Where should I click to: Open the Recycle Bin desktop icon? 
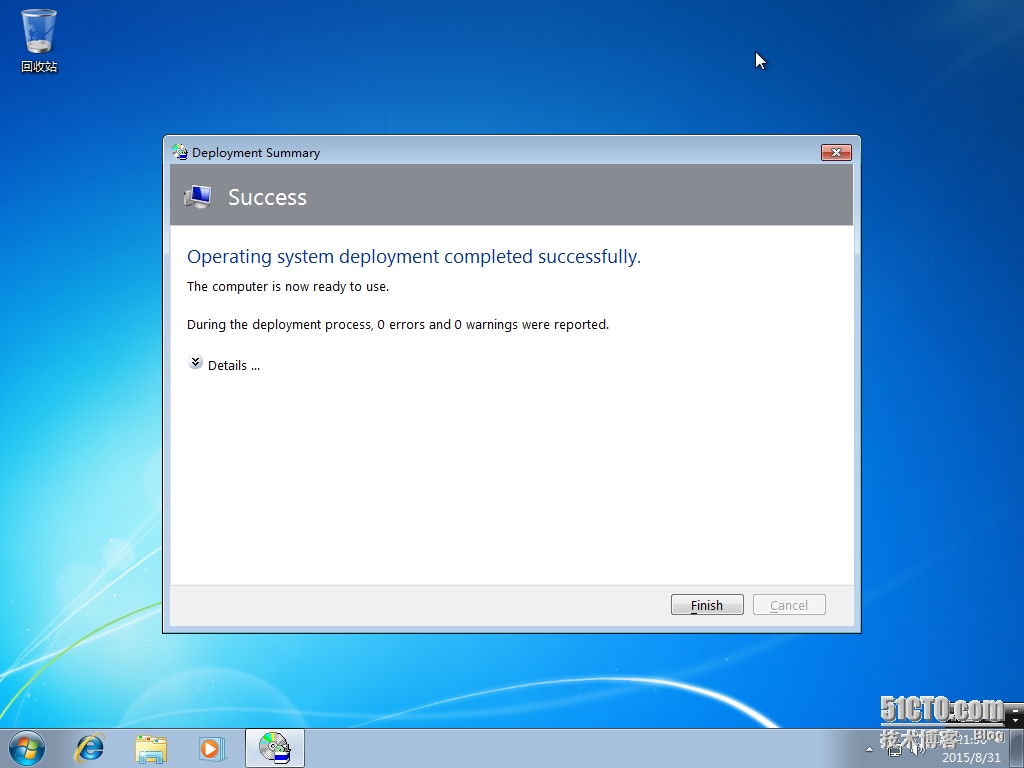tap(39, 40)
